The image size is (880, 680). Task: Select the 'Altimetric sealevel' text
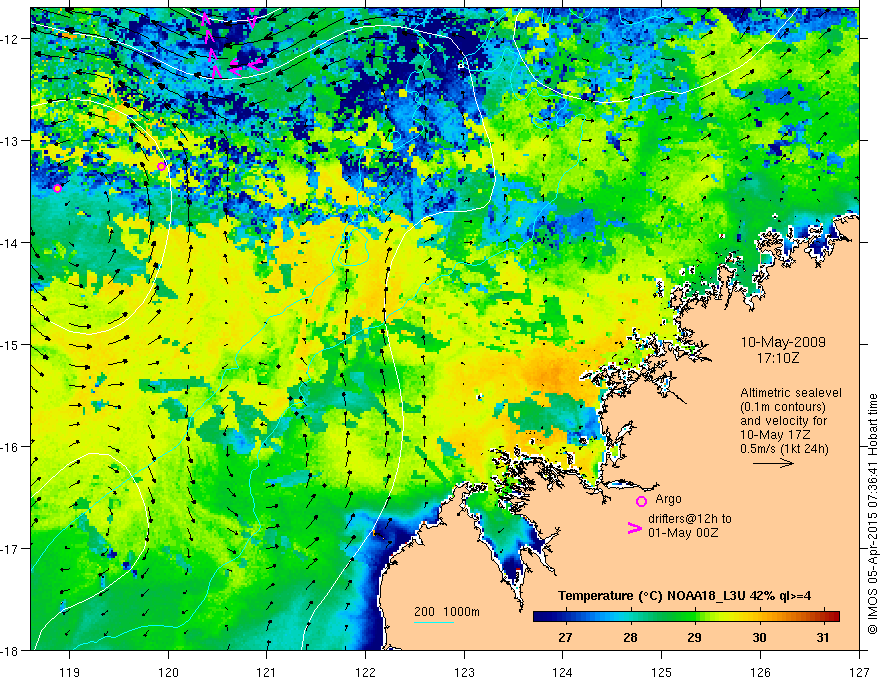tap(791, 393)
